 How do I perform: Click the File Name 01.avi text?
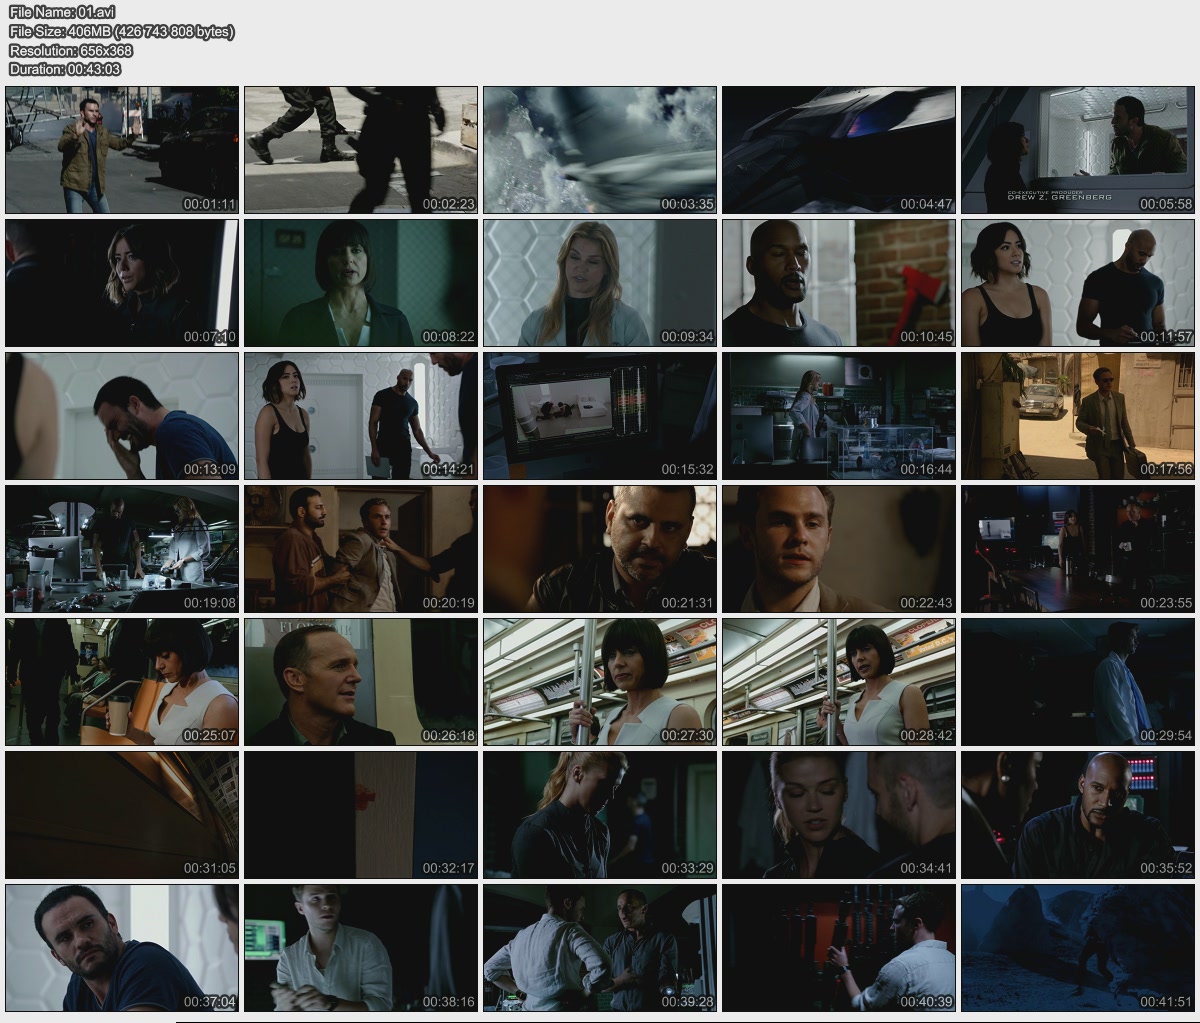[62, 12]
